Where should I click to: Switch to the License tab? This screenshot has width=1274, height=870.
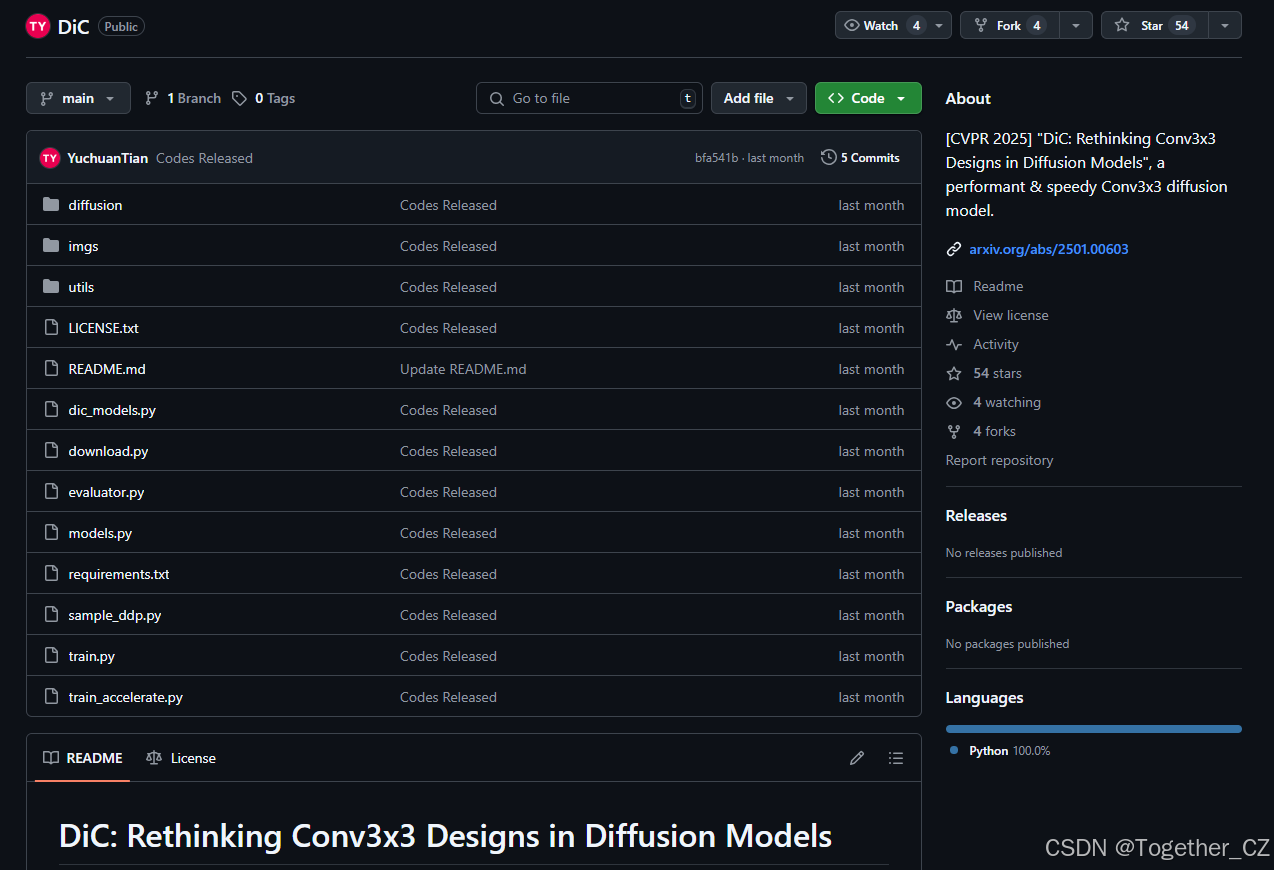click(181, 758)
